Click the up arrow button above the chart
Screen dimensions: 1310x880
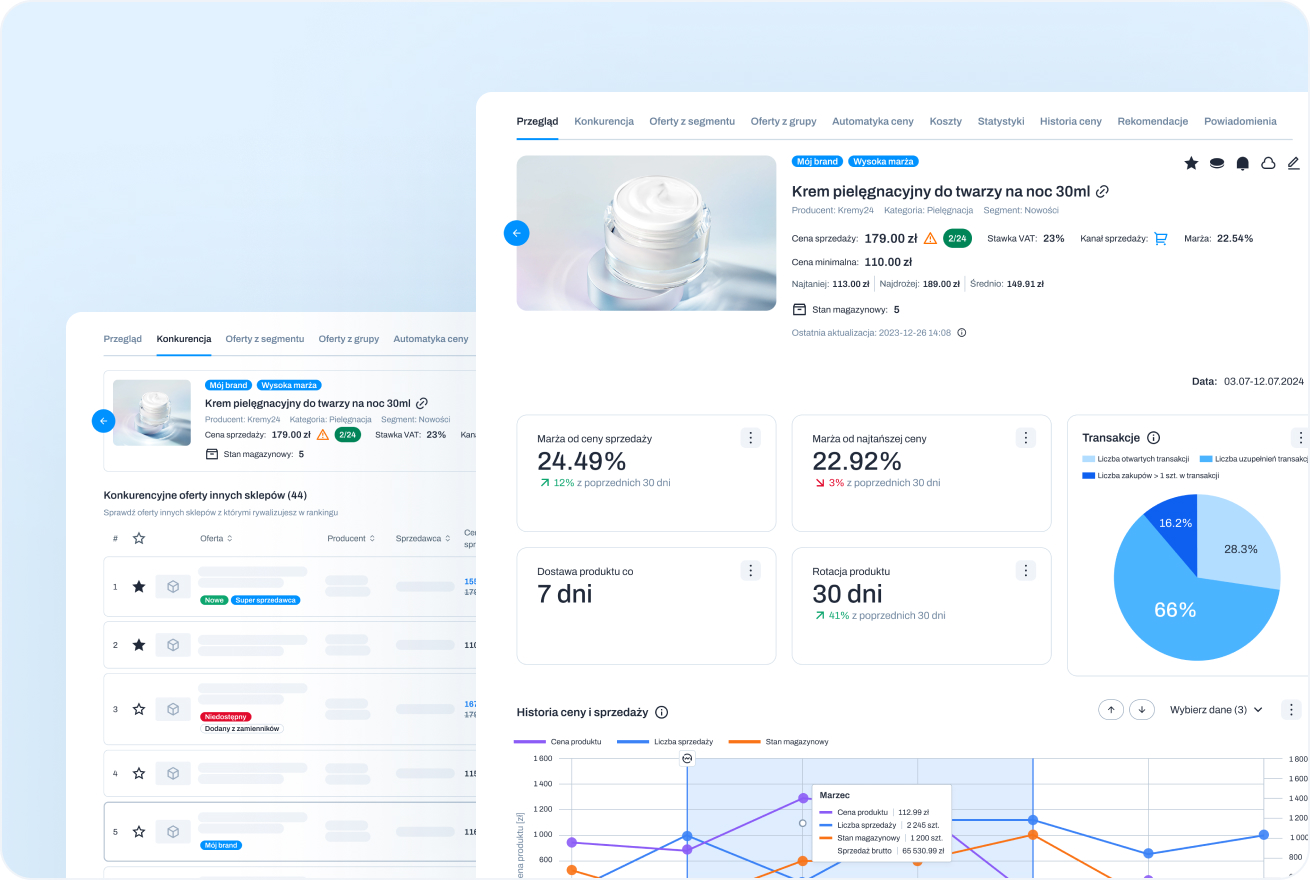tap(1110, 709)
